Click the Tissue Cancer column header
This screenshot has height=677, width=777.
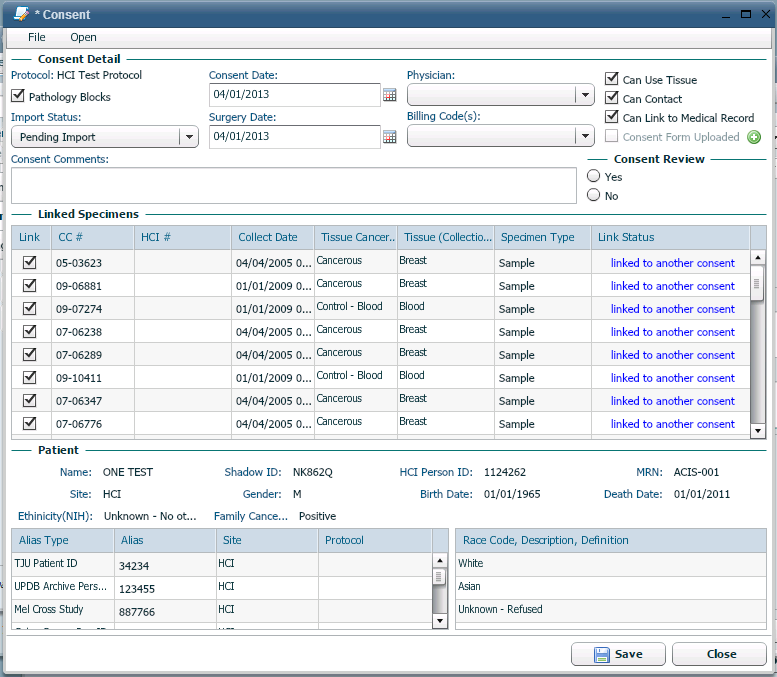tap(356, 237)
